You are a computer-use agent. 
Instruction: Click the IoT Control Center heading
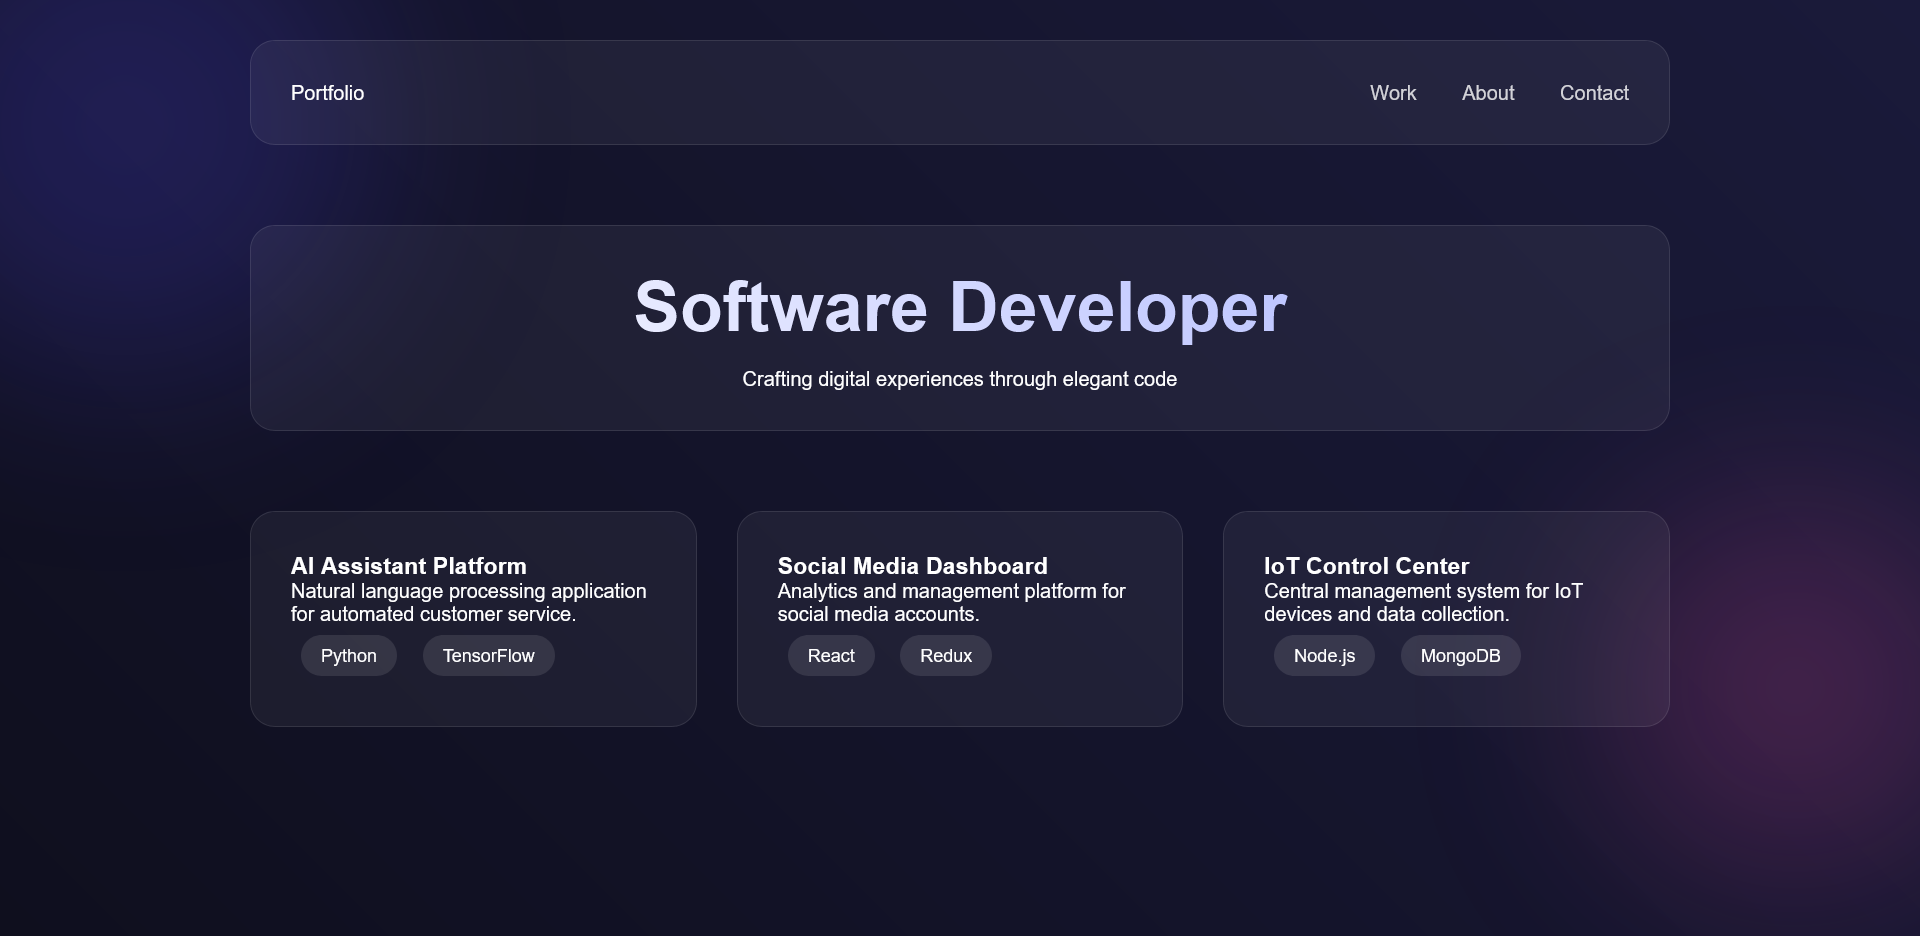pos(1365,566)
